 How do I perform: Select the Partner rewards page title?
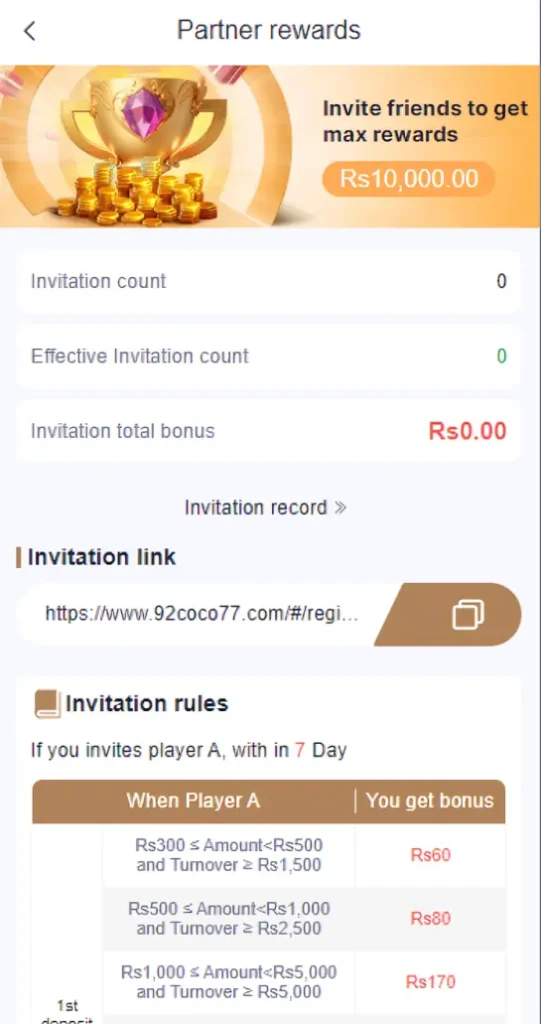click(269, 30)
